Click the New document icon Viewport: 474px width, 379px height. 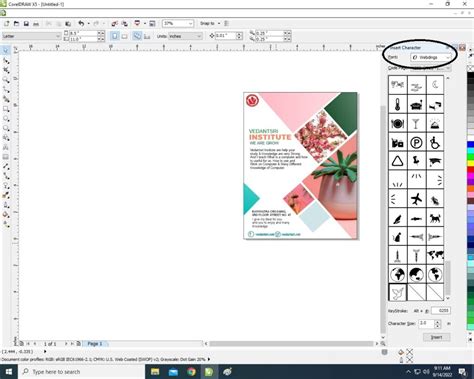point(6,24)
